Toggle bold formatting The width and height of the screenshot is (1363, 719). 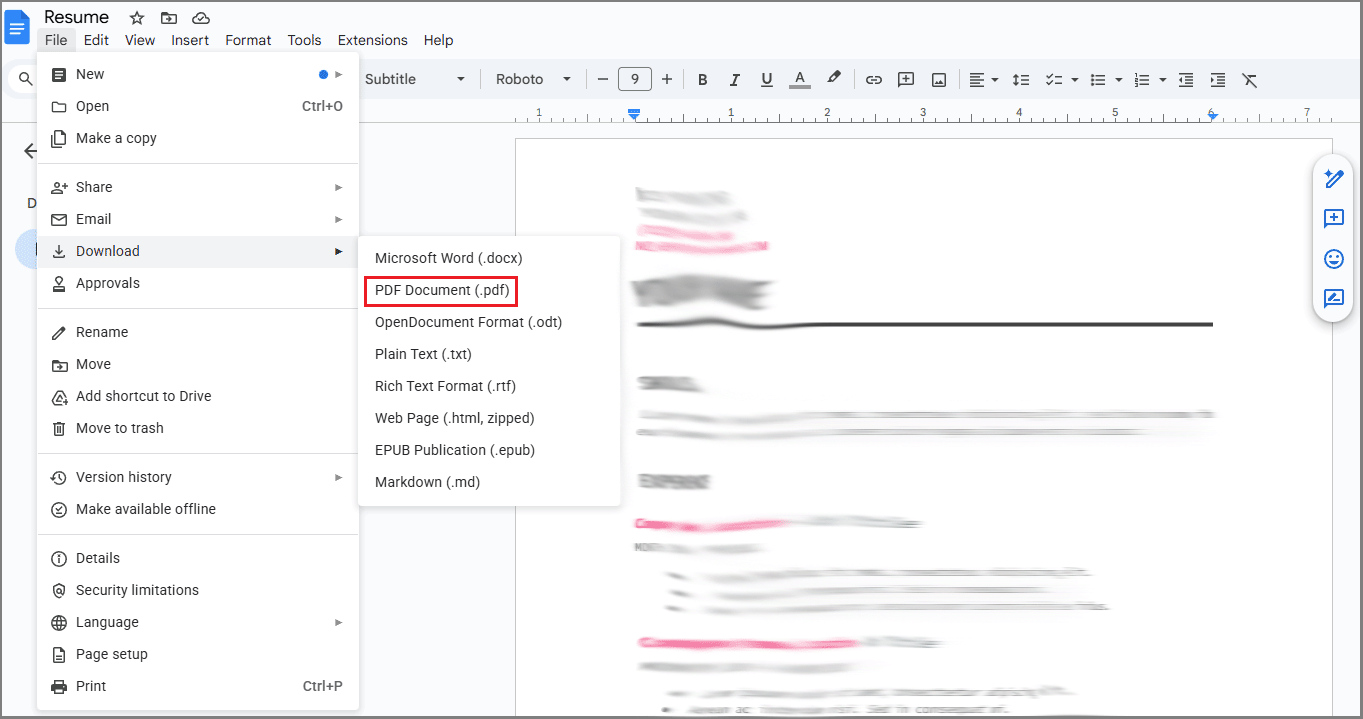click(x=703, y=79)
